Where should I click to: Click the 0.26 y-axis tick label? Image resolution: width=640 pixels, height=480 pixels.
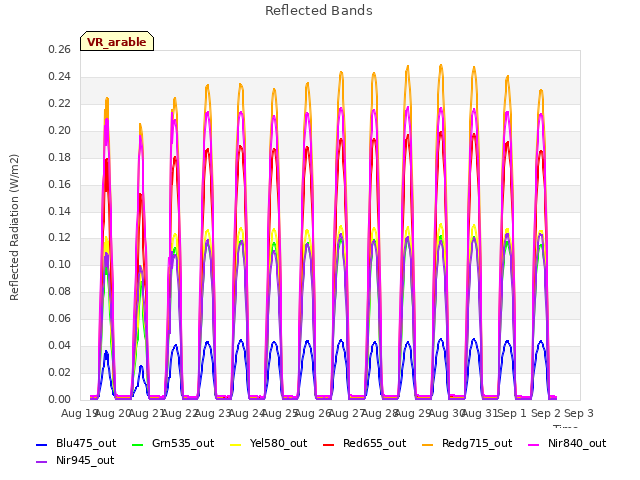[x=60, y=50]
